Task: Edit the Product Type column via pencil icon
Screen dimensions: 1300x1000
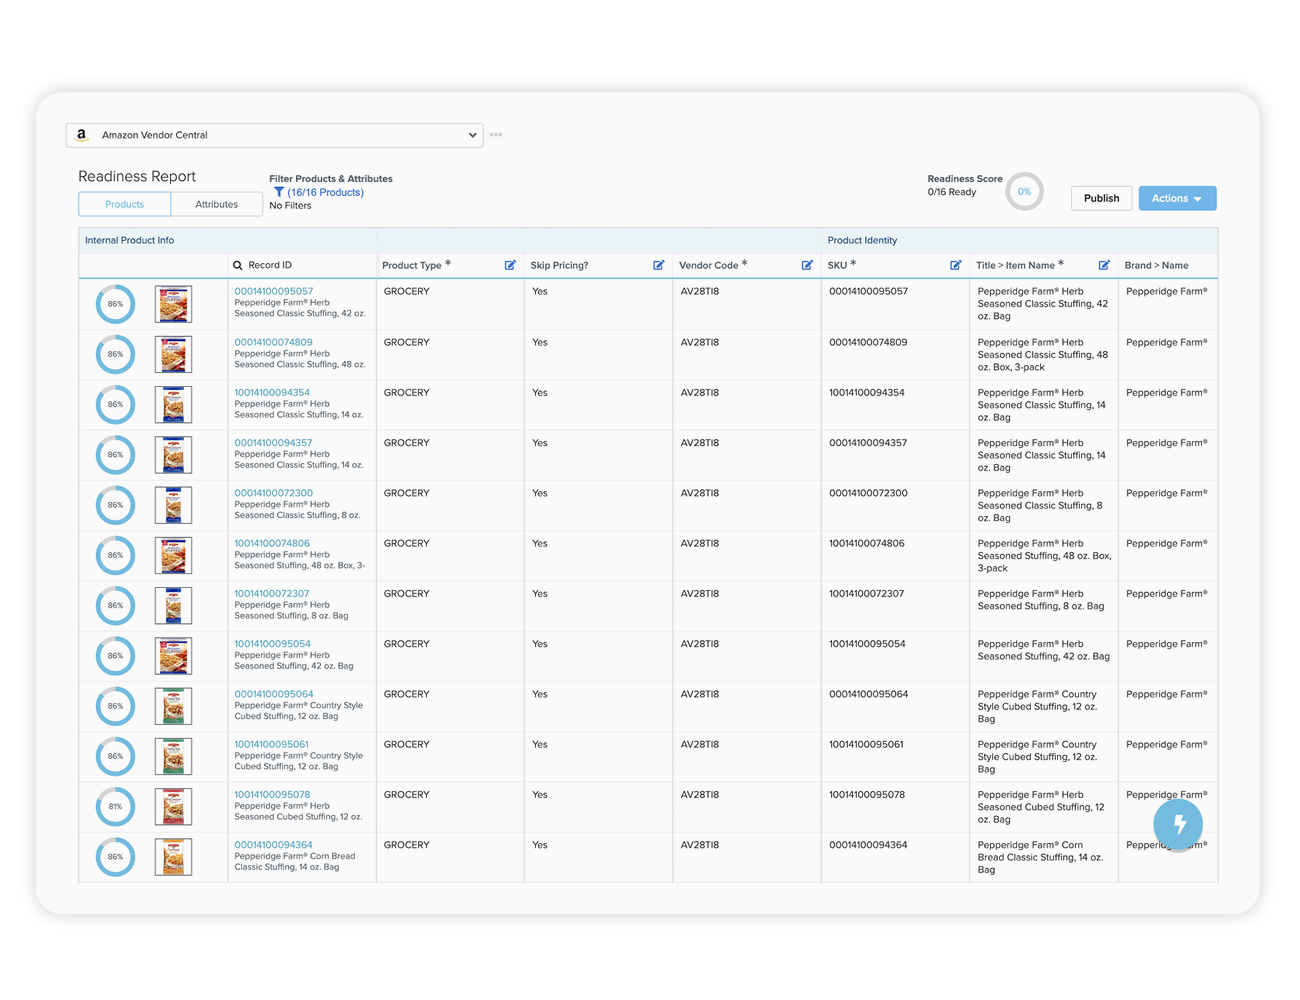Action: pos(510,266)
